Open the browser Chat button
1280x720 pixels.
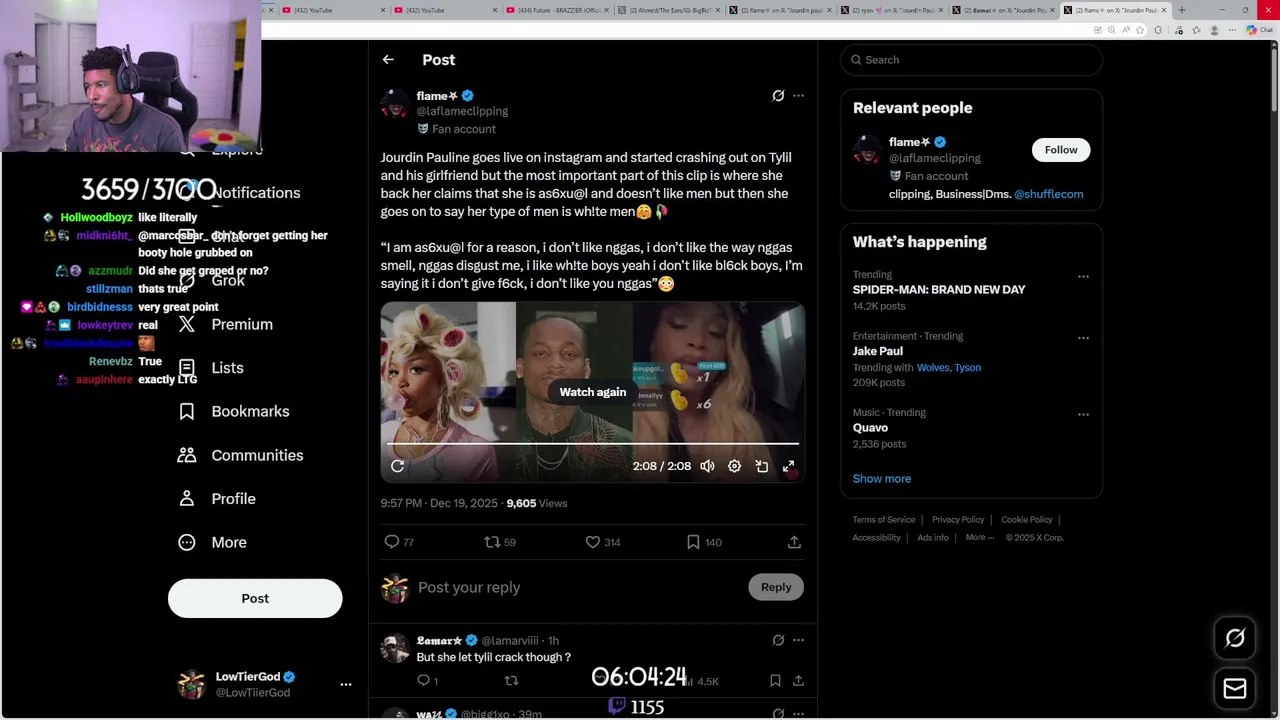pyautogui.click(x=1261, y=30)
